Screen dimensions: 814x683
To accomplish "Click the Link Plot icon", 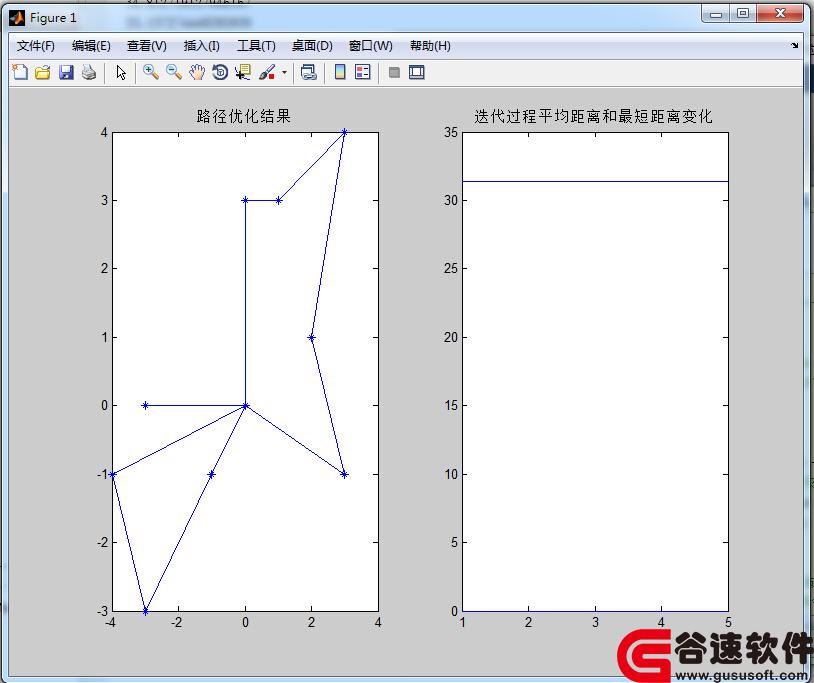I will 309,72.
